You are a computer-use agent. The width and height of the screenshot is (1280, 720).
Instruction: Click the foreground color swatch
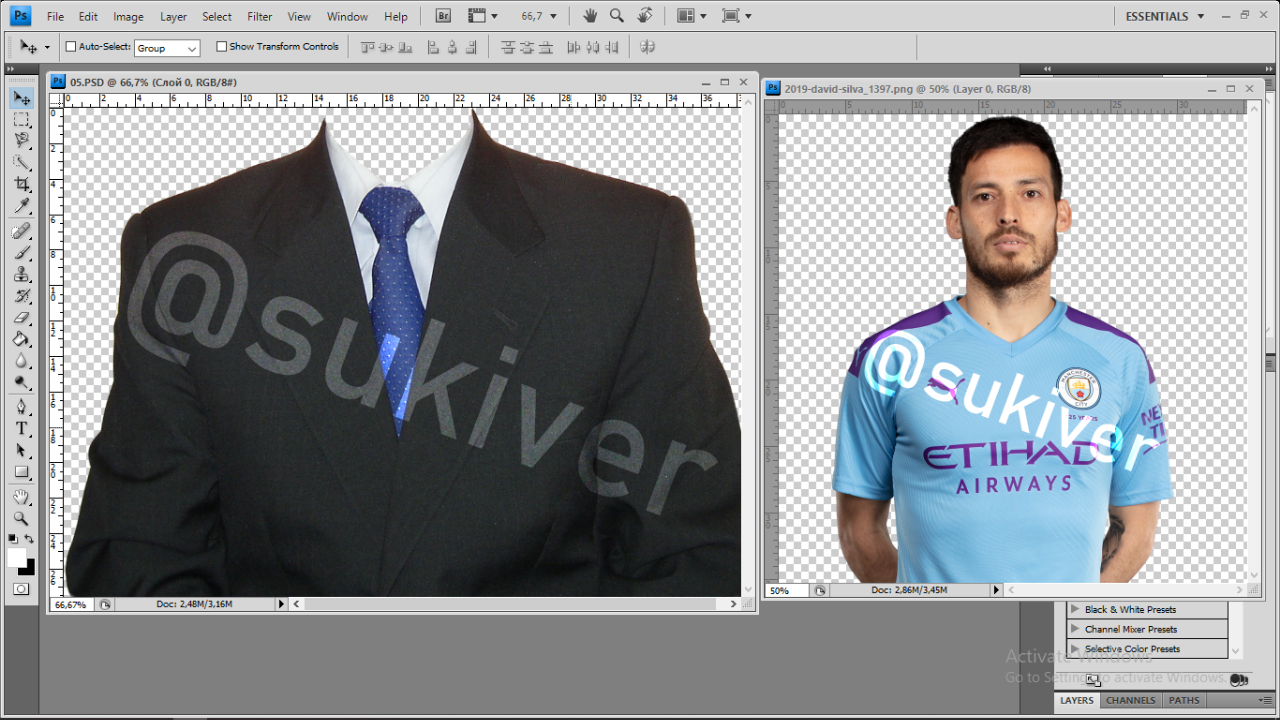pyautogui.click(x=16, y=557)
